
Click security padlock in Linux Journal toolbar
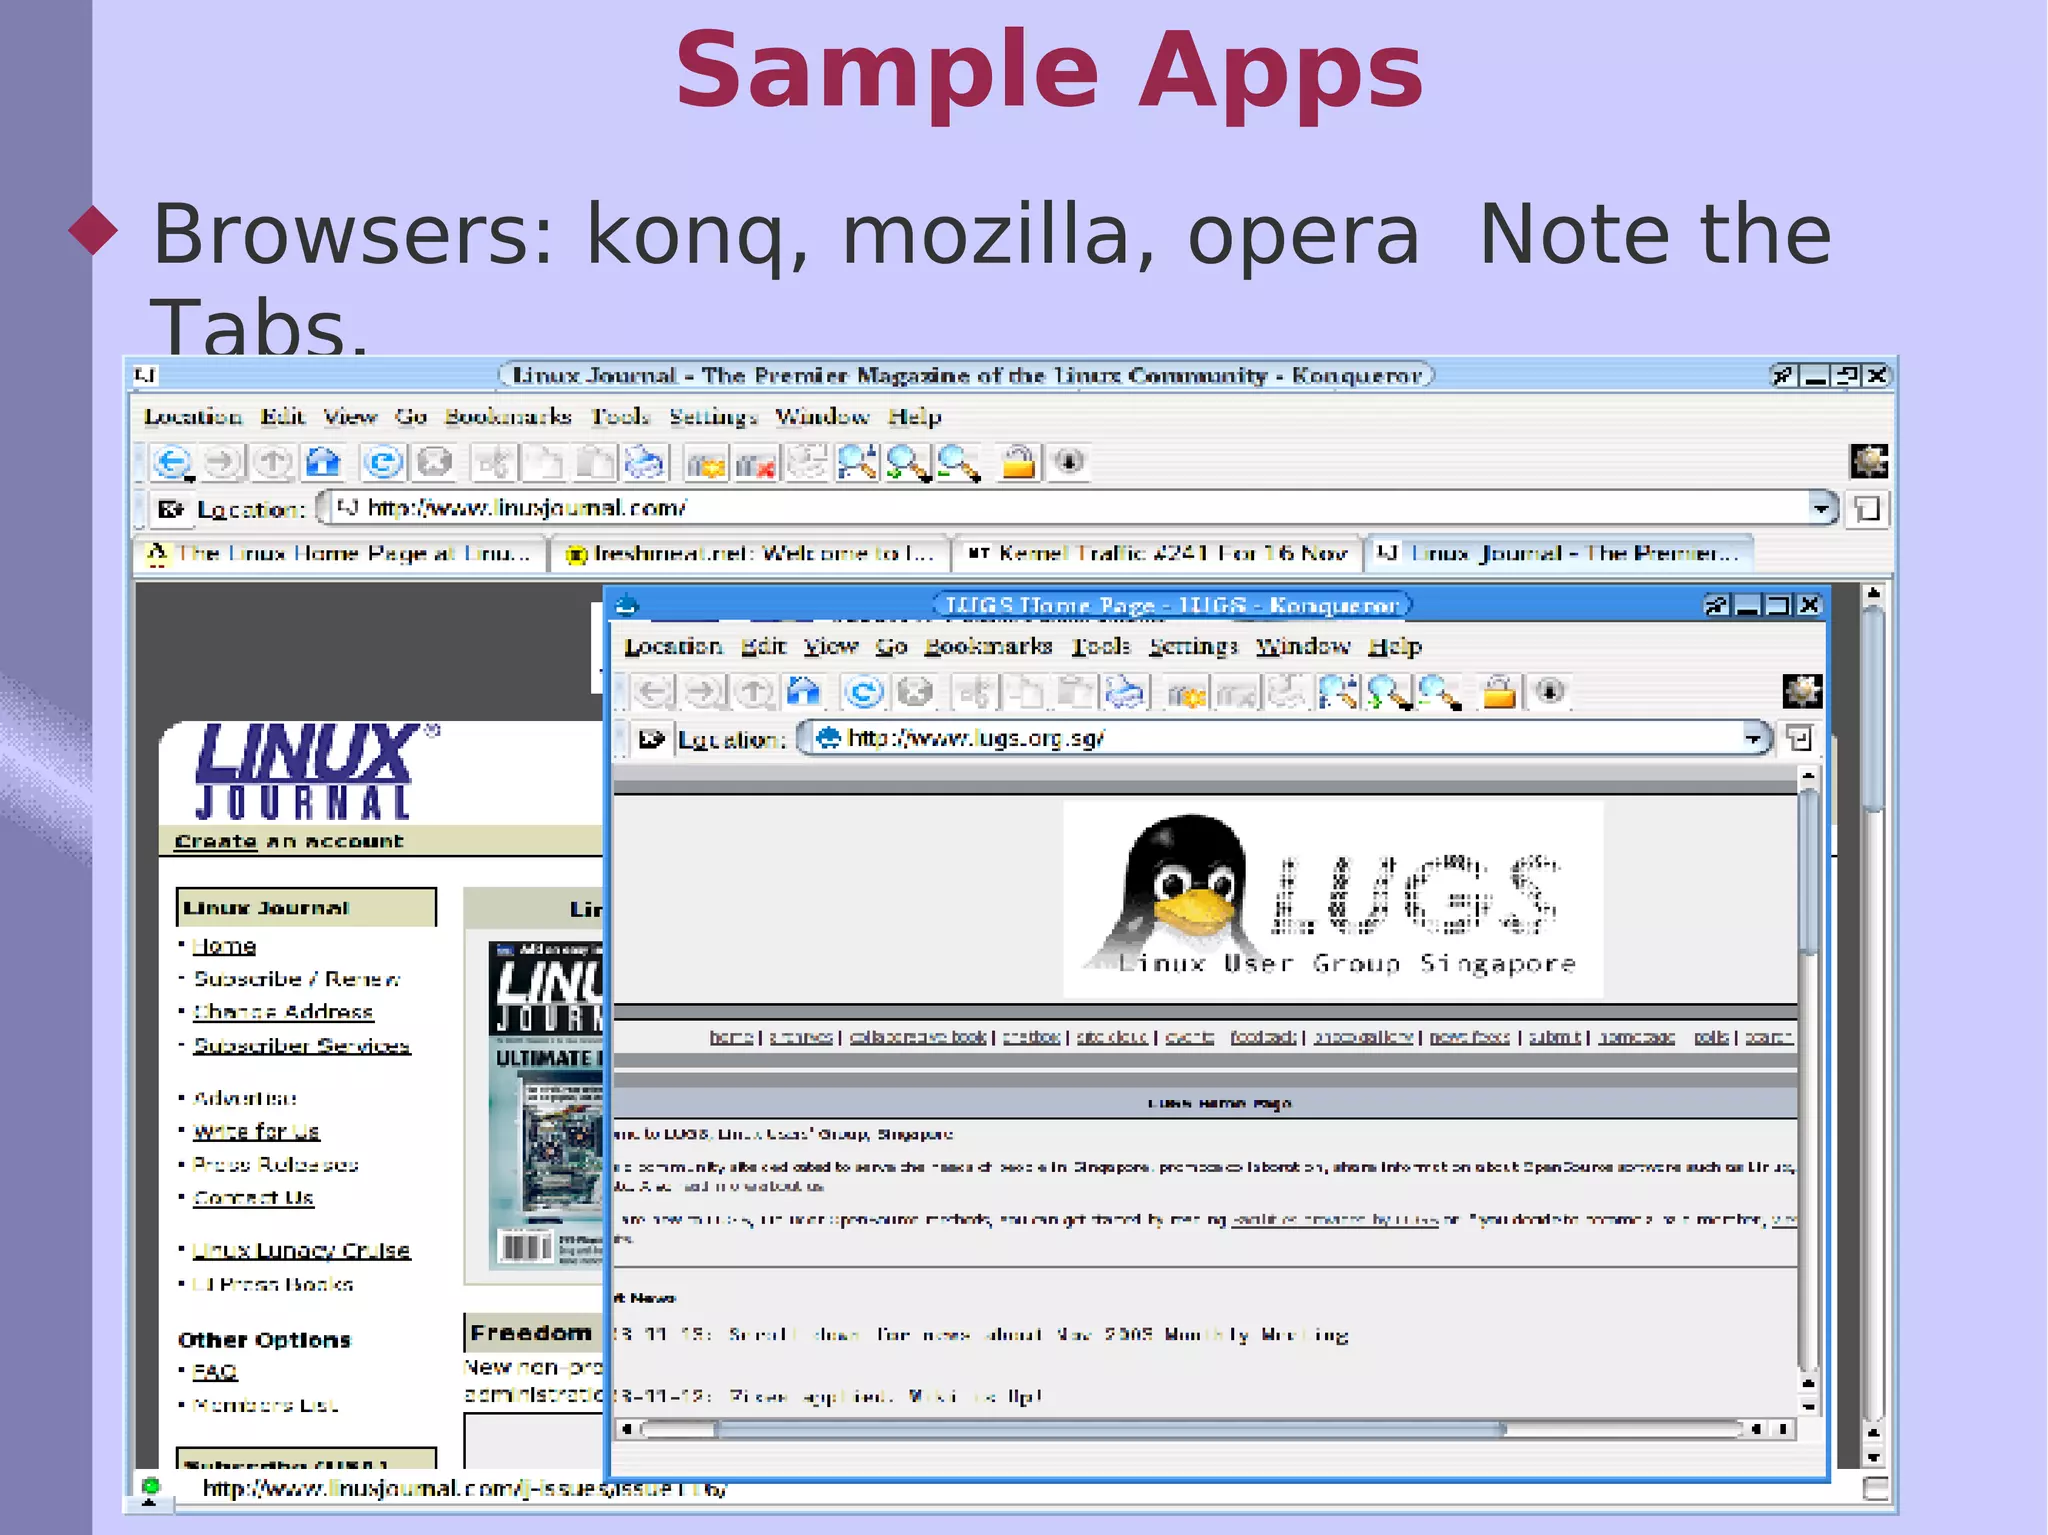[1018, 462]
